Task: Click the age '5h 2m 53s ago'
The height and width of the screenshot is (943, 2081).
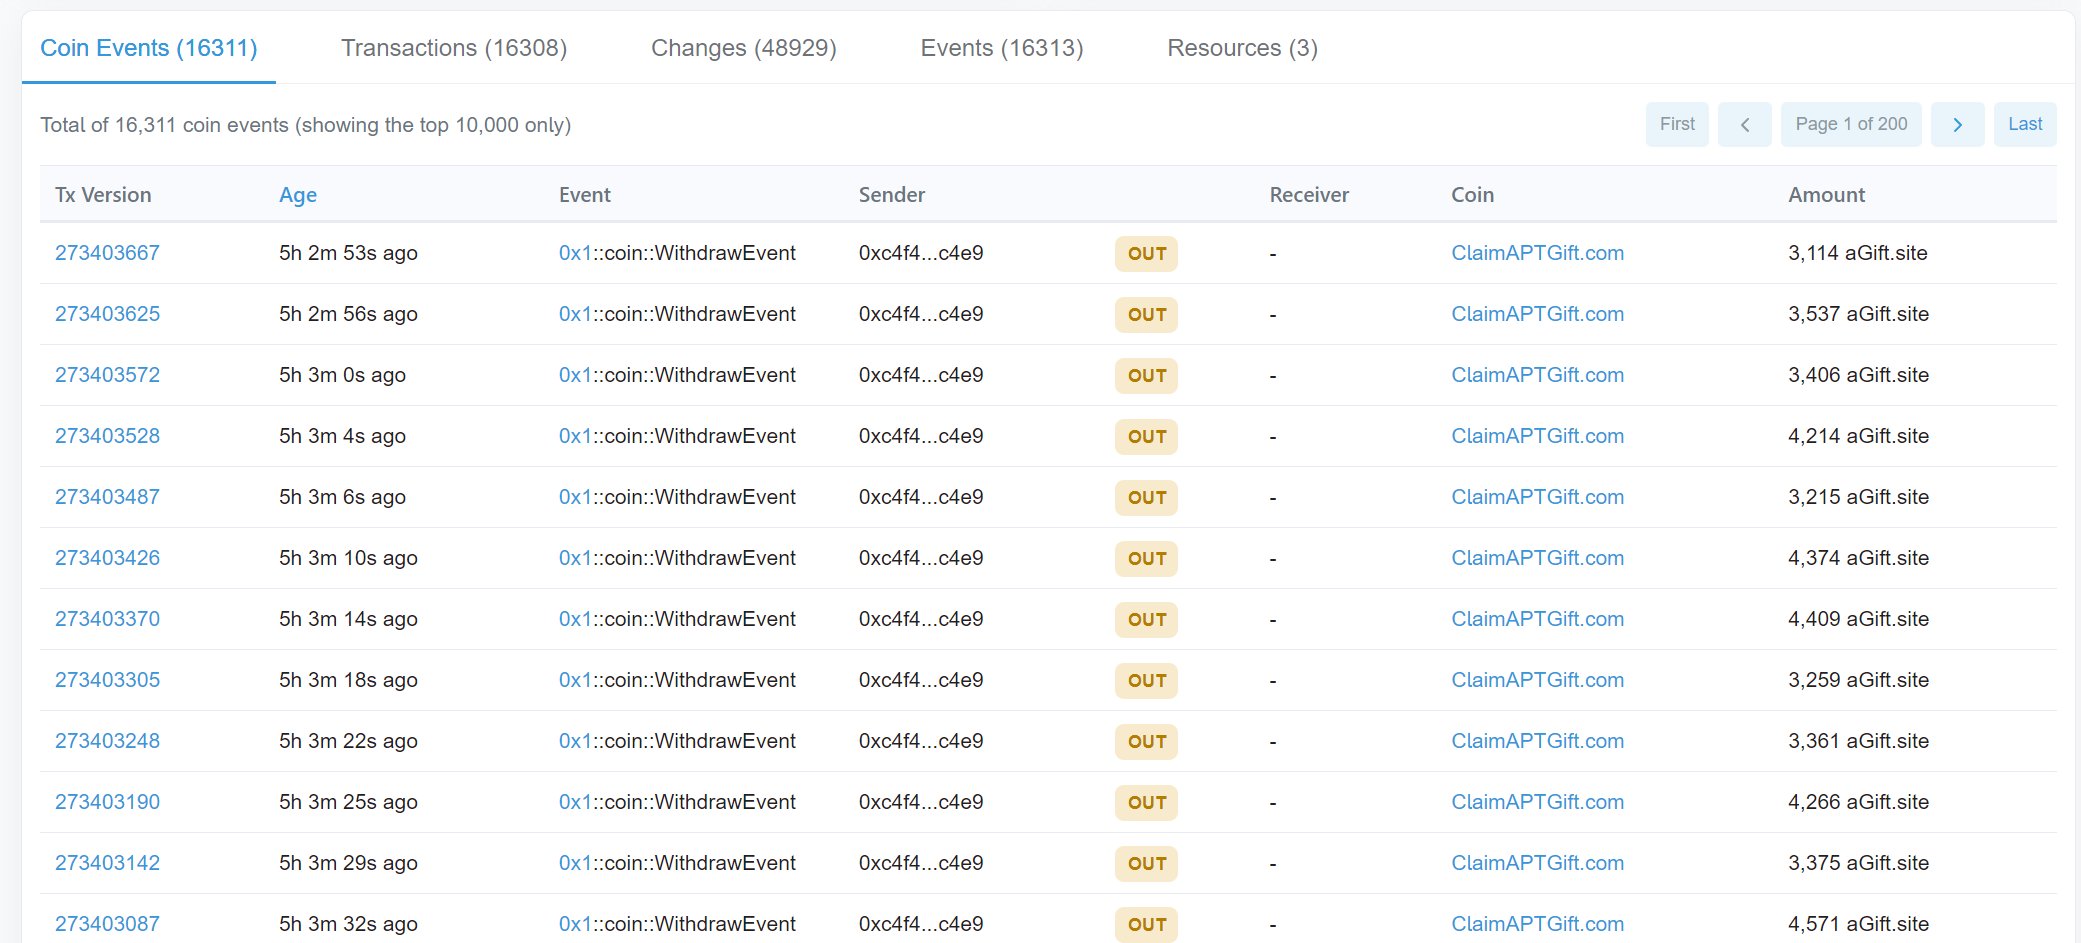Action: pos(348,253)
